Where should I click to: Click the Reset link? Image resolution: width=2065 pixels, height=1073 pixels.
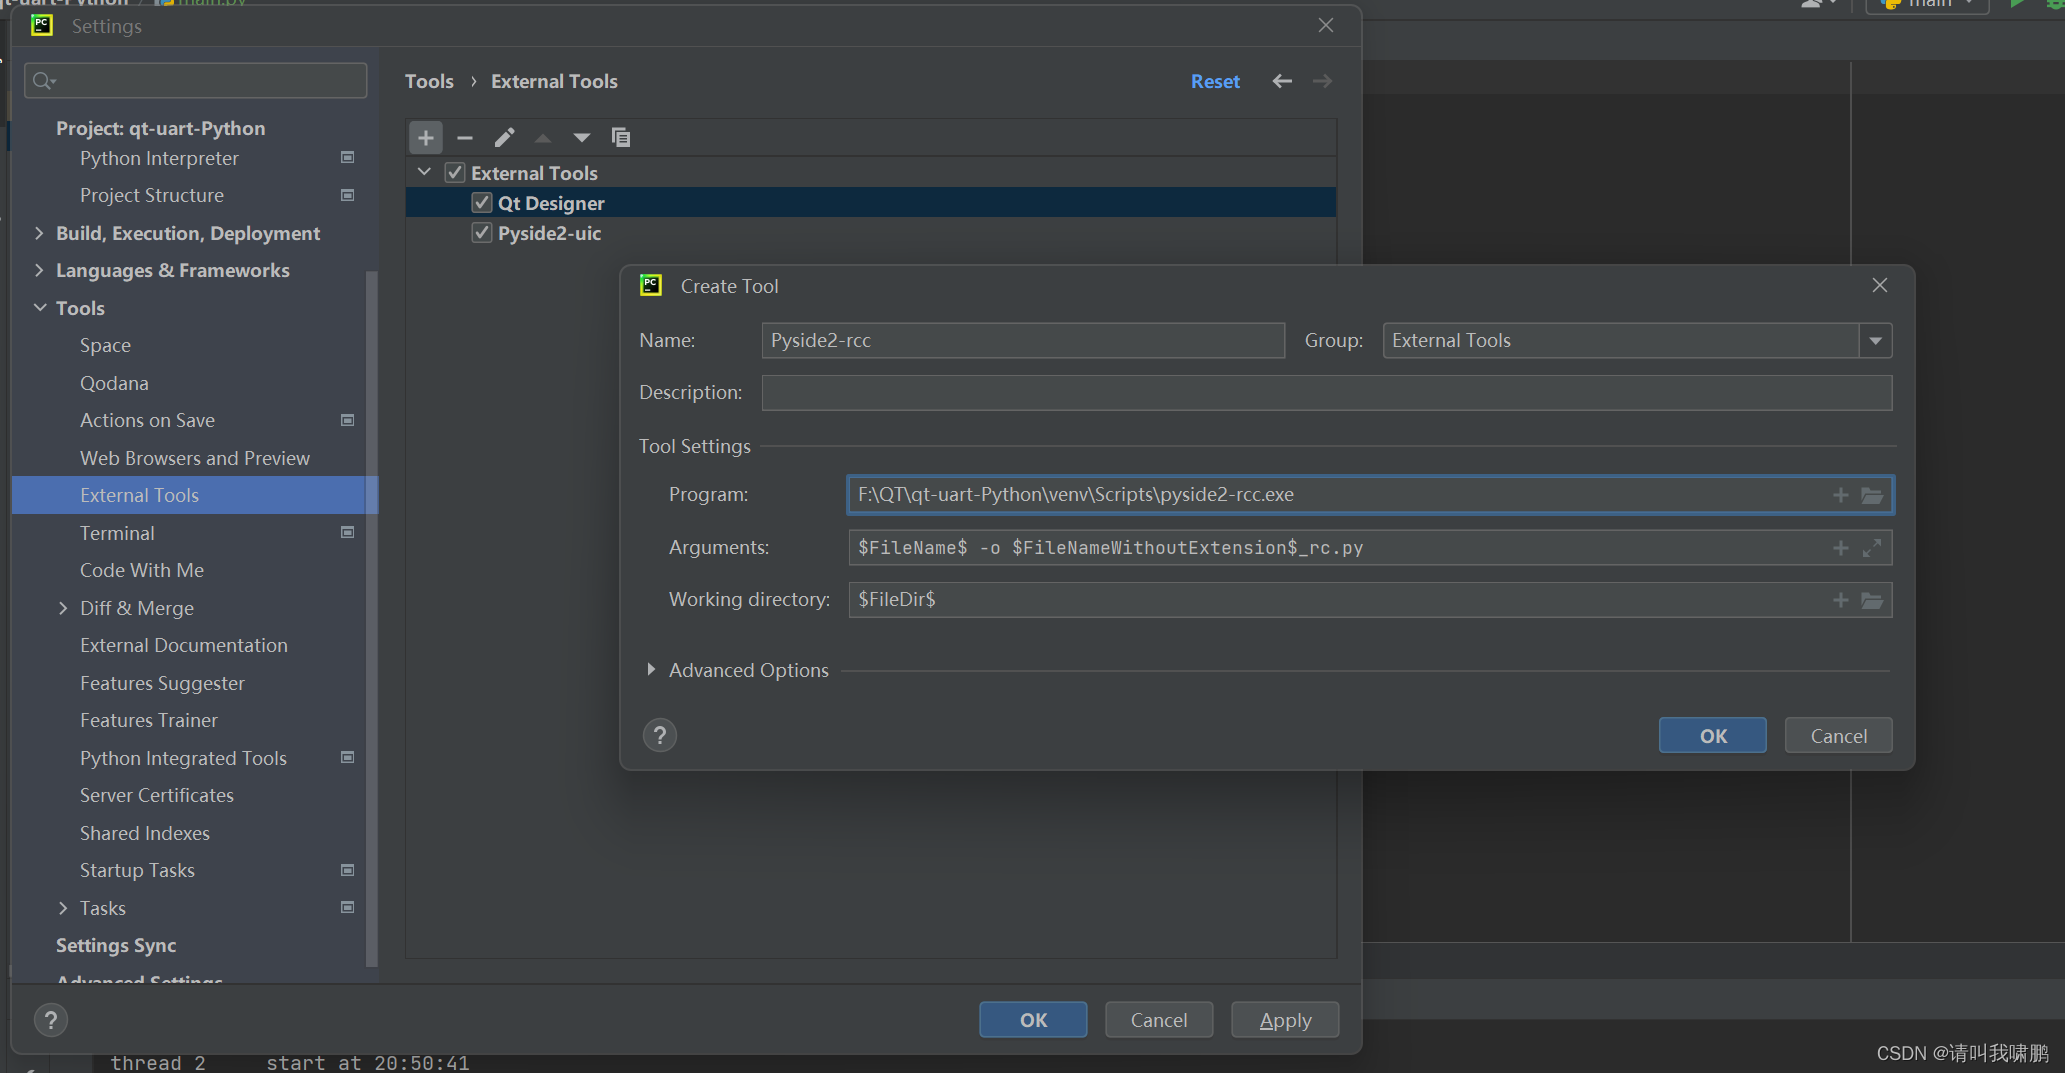[1214, 82]
